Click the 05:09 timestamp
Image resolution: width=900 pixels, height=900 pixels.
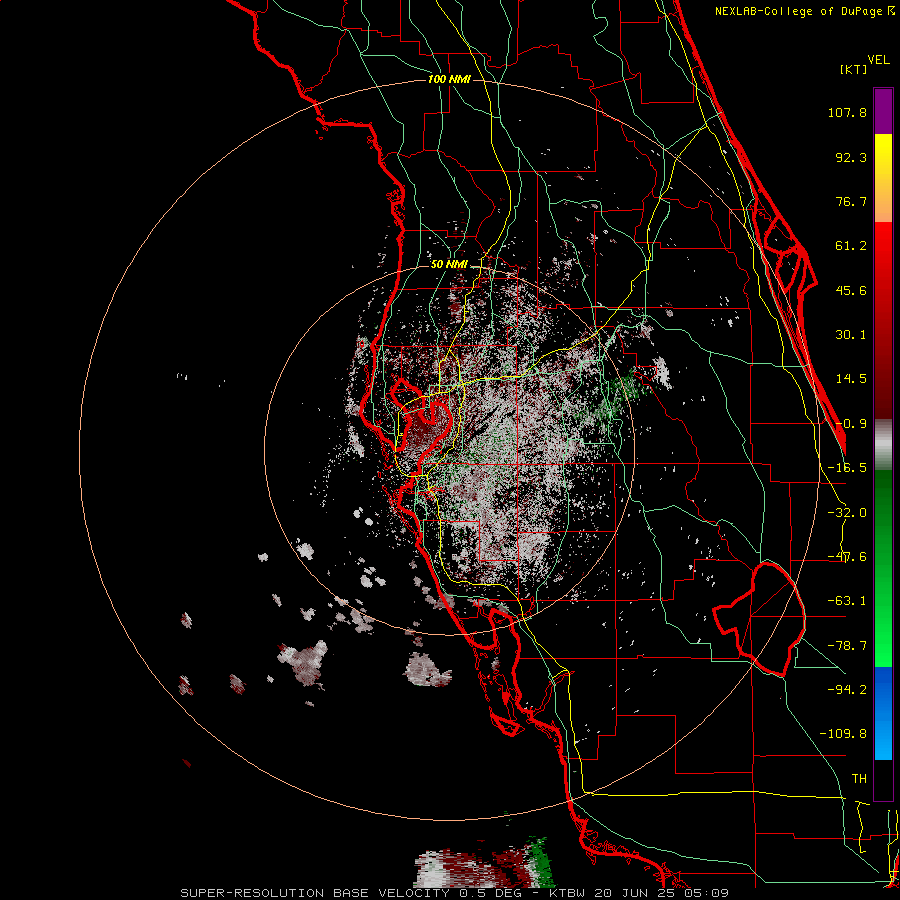point(707,893)
